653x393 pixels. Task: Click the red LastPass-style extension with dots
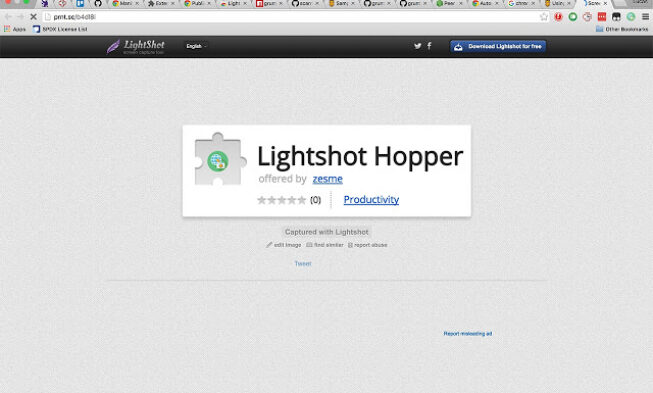click(602, 17)
